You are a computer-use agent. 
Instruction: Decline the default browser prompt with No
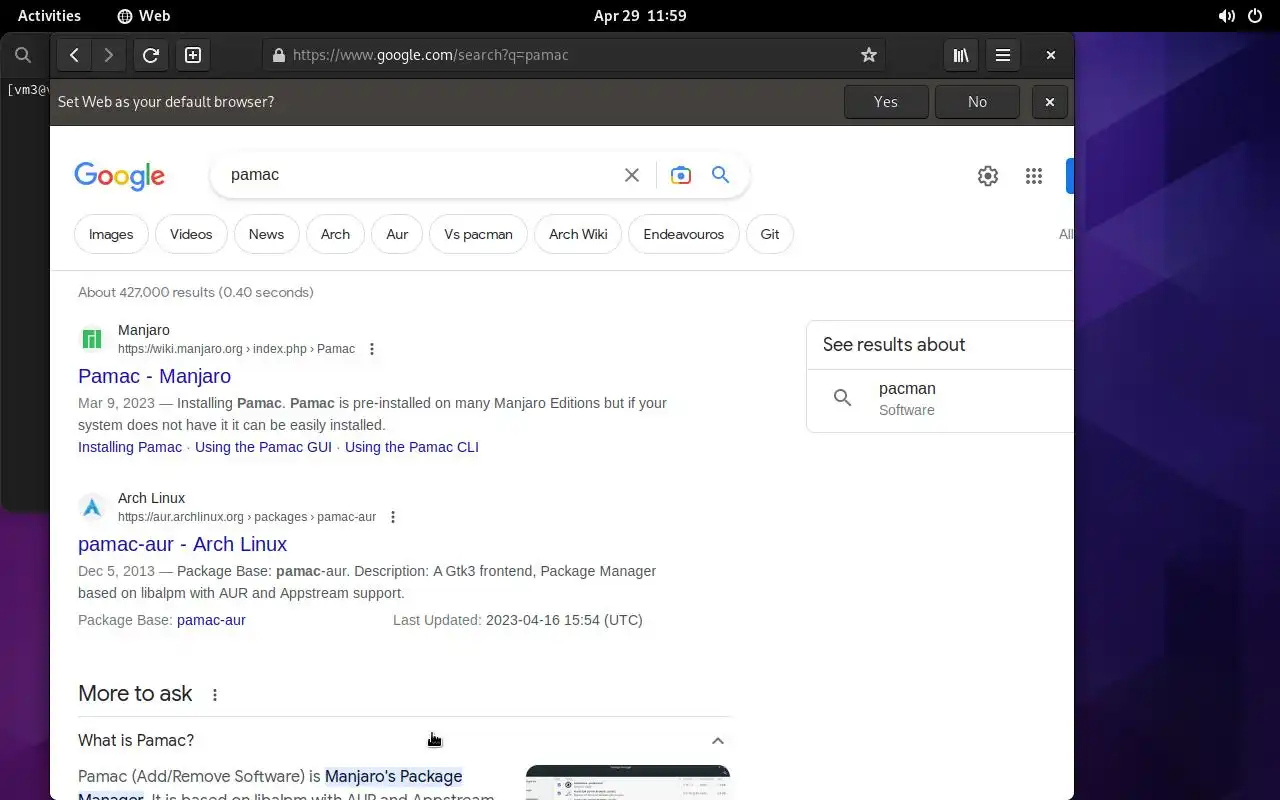(977, 102)
